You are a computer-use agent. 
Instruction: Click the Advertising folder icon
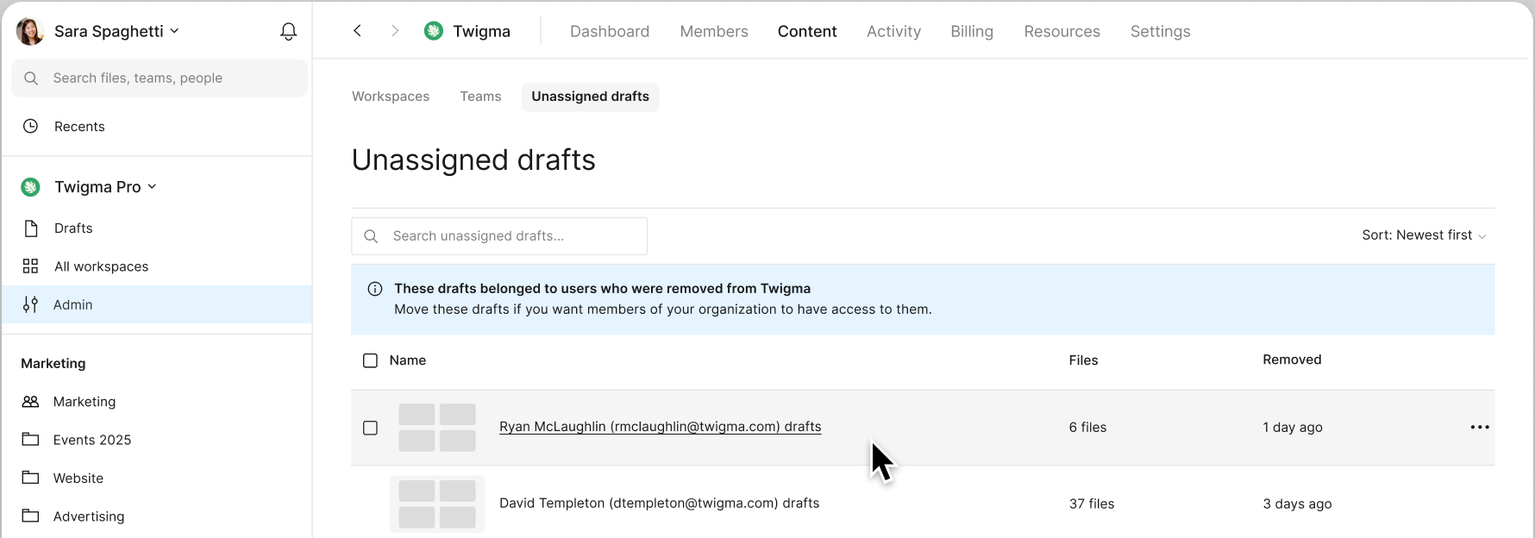(31, 516)
